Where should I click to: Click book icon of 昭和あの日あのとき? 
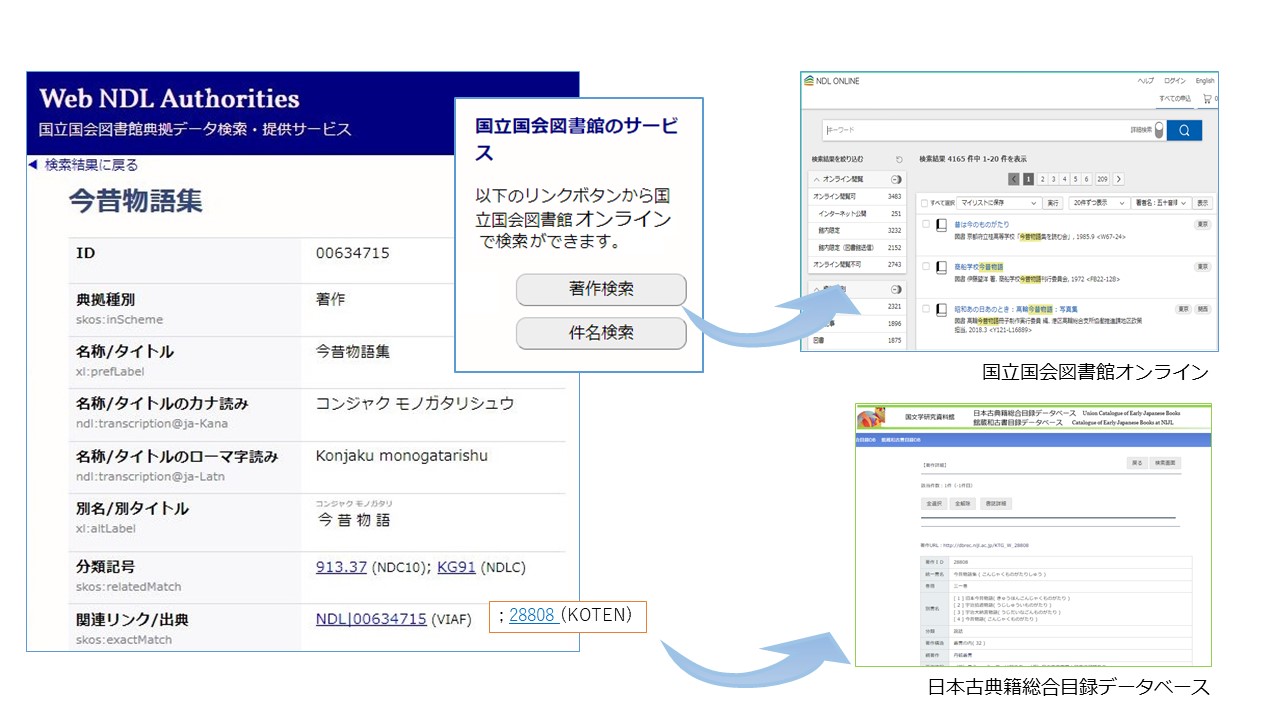click(941, 310)
